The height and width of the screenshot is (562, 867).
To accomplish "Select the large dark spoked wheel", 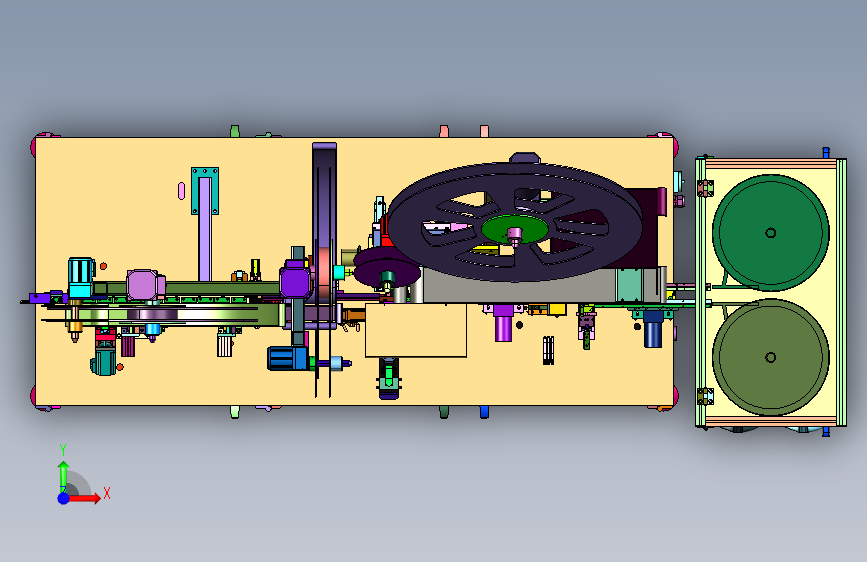I will [514, 221].
